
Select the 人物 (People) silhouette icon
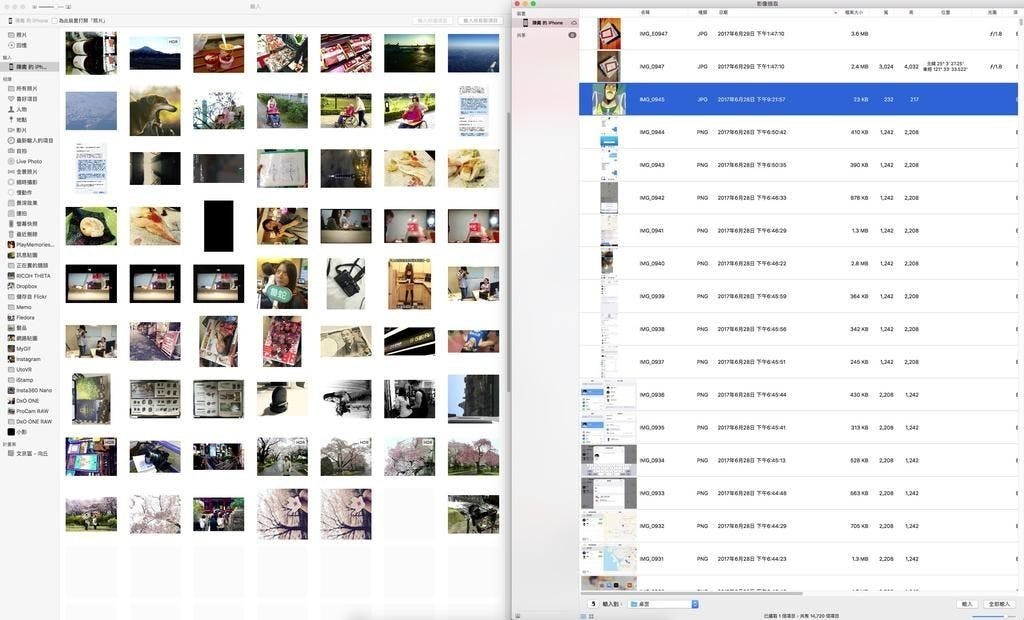click(11, 109)
